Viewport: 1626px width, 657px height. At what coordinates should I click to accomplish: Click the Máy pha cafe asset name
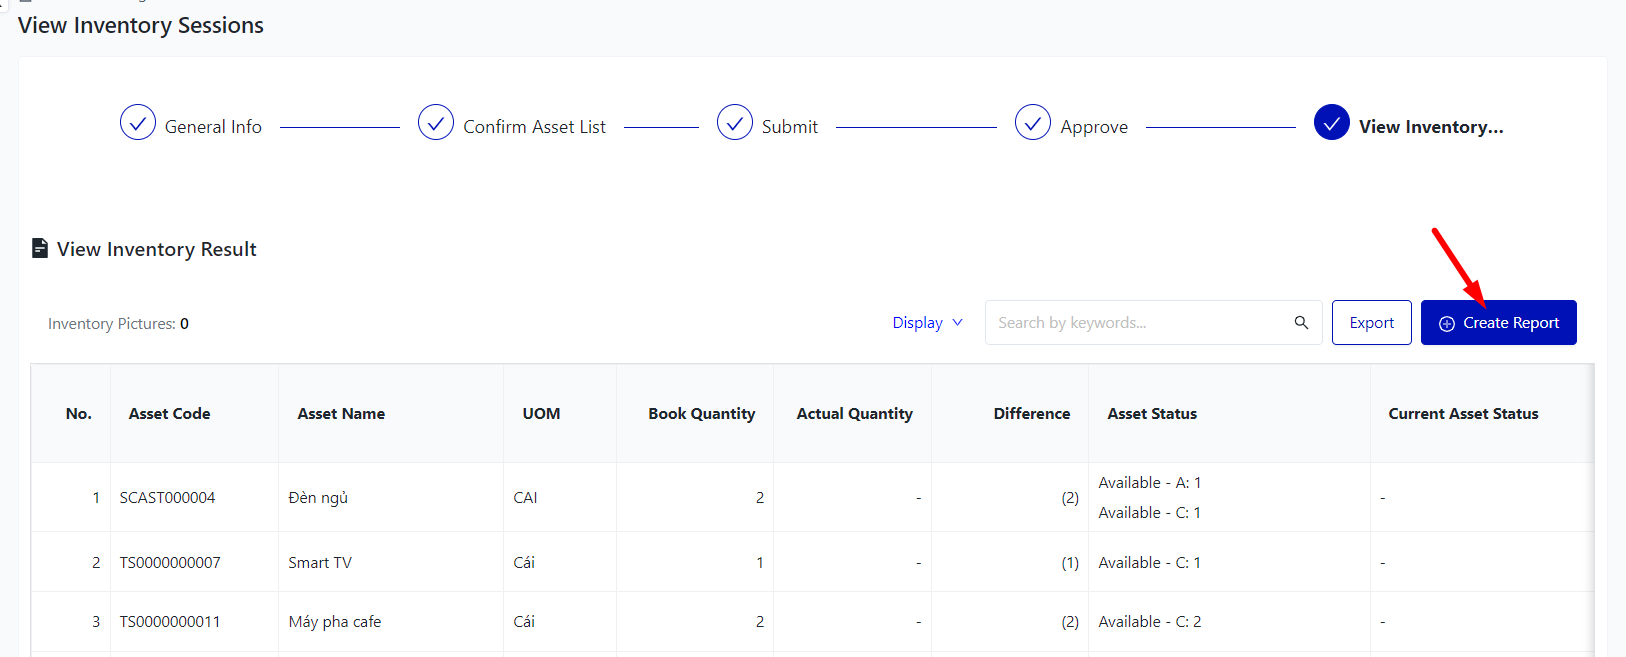point(335,621)
